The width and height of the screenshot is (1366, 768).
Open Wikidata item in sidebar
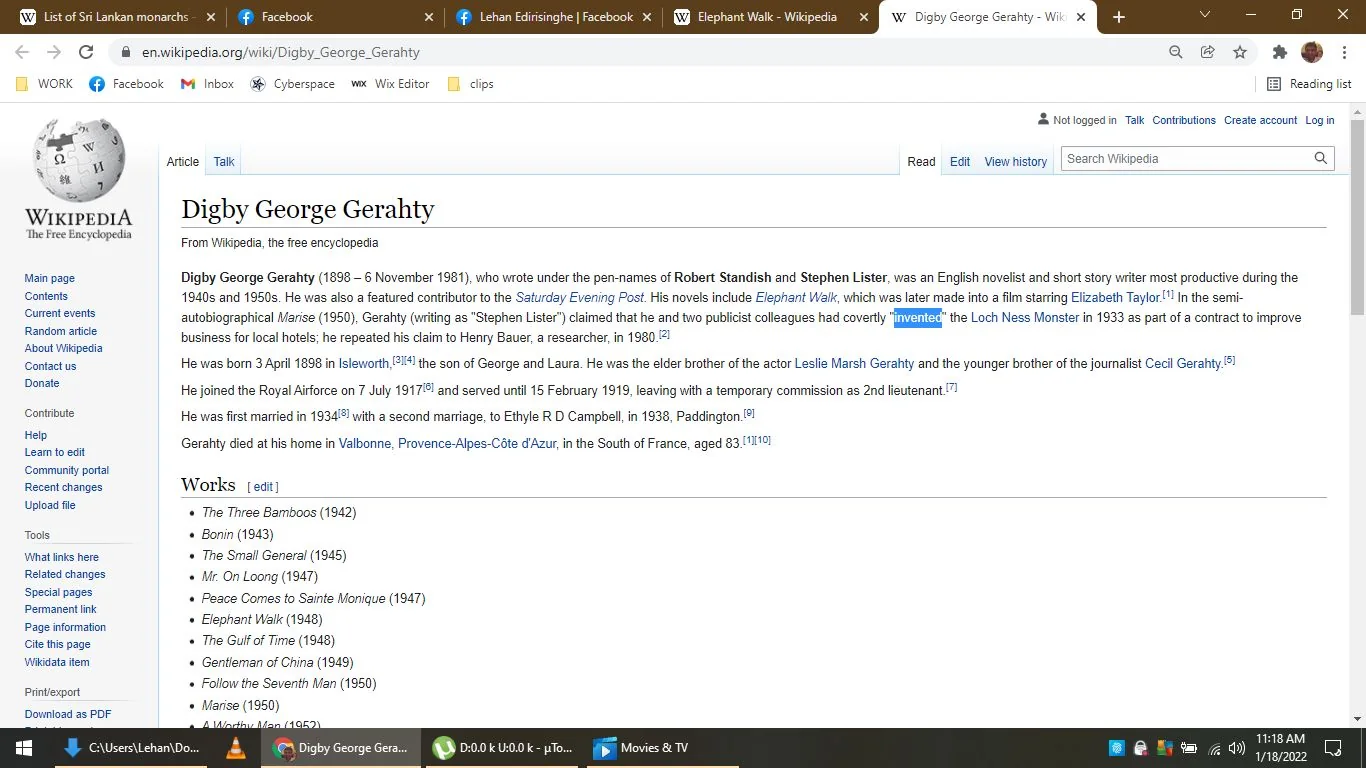(57, 662)
